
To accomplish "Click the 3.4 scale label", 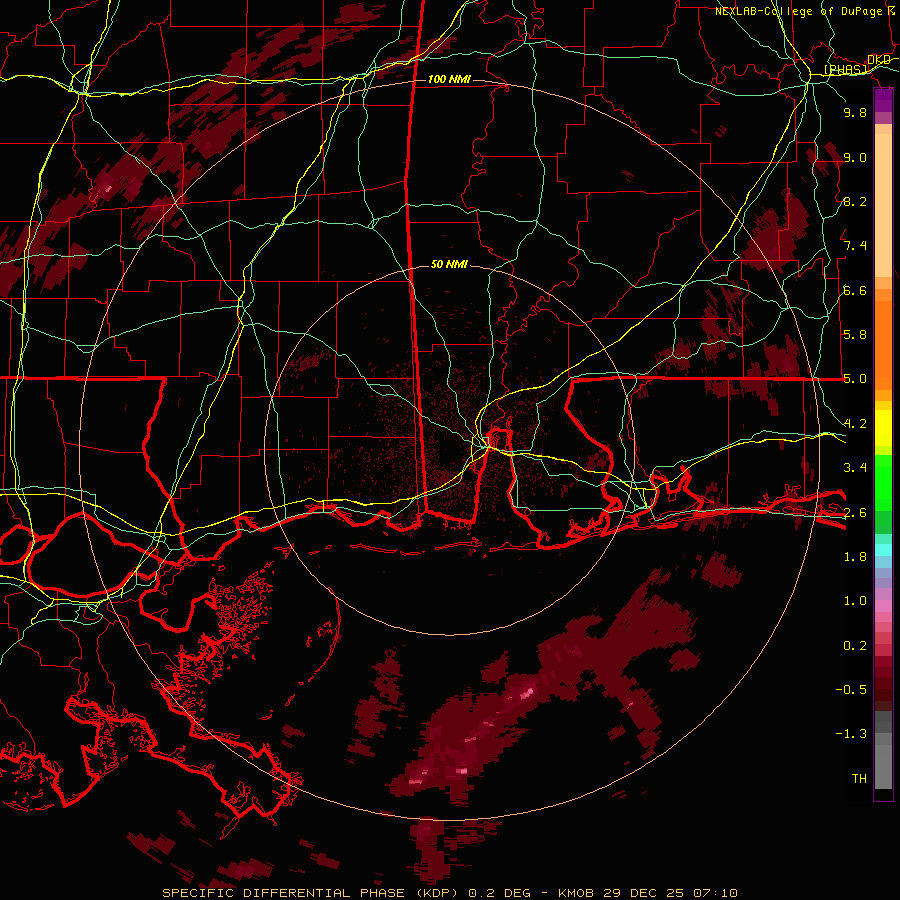I will [x=855, y=468].
